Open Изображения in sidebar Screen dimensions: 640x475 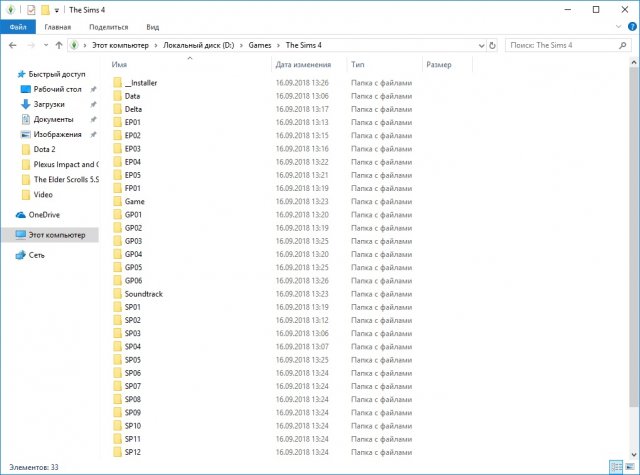tap(57, 134)
